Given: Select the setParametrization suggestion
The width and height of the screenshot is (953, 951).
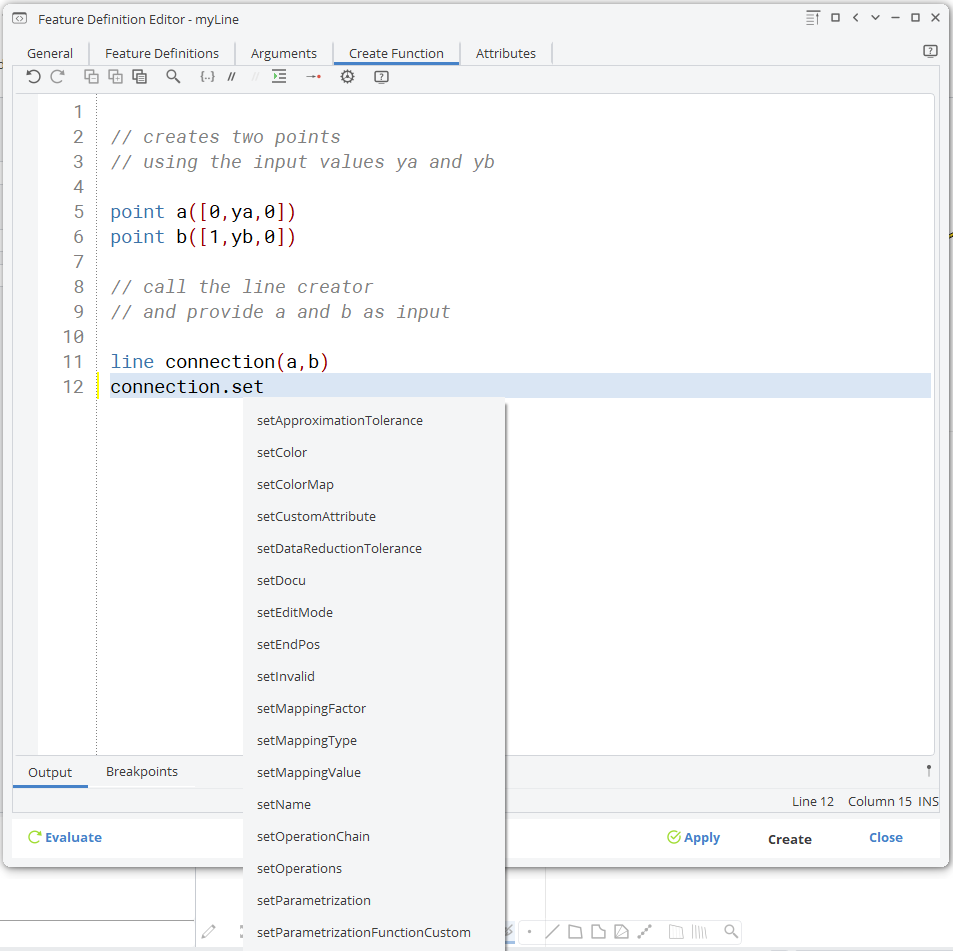Looking at the screenshot, I should [374, 901].
